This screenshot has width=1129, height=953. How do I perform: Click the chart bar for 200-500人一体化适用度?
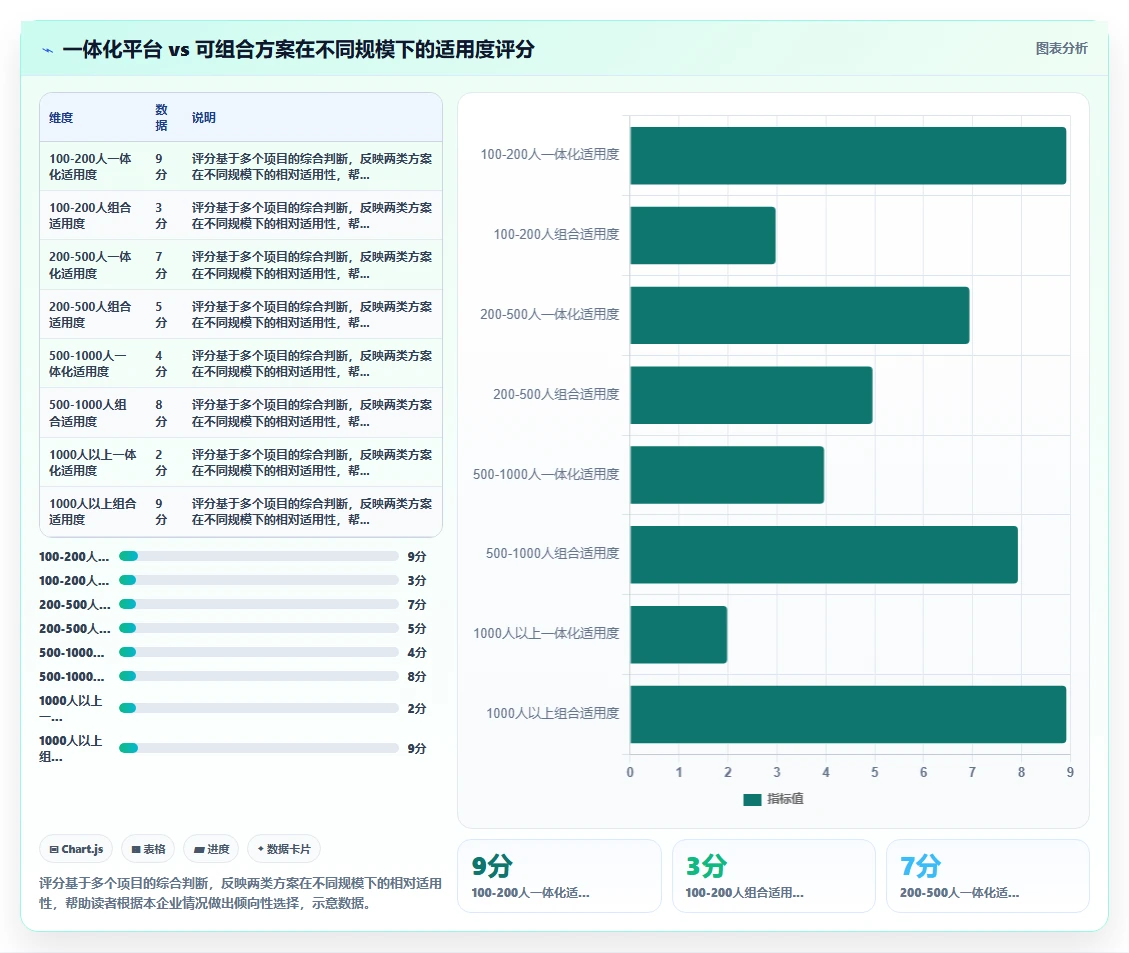[x=800, y=315]
